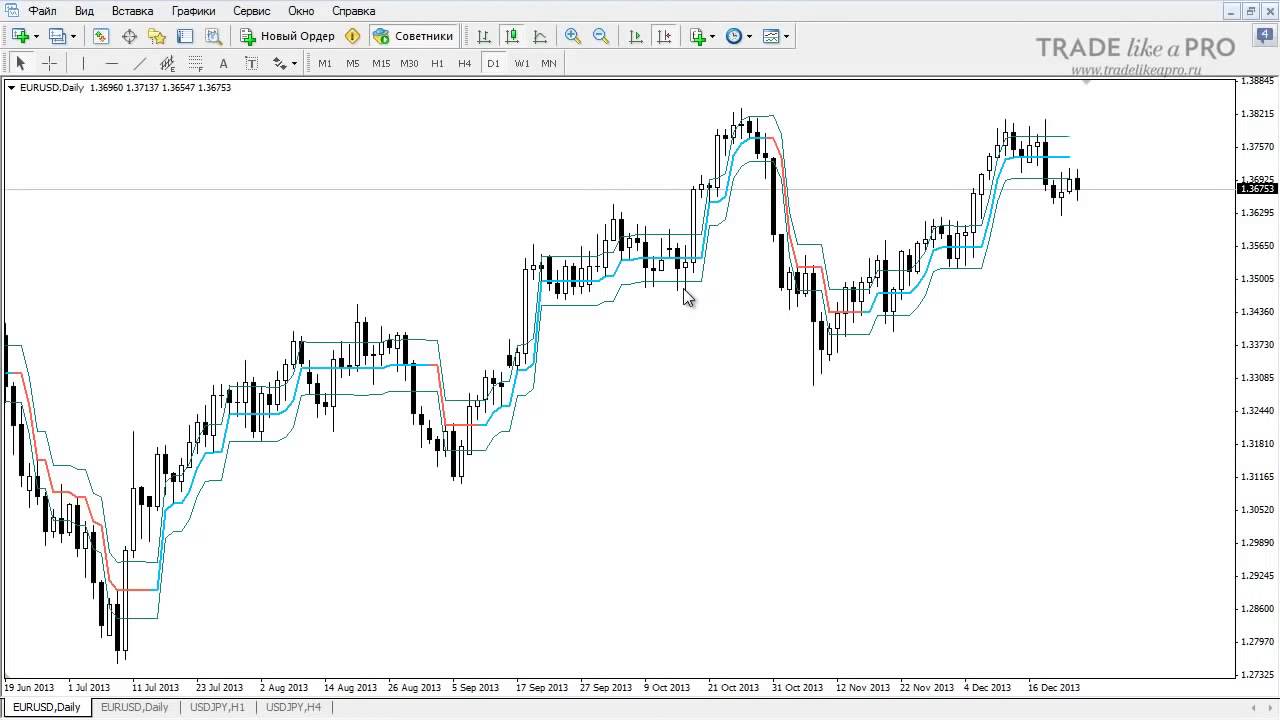Expand the profiles dropdown arrow
This screenshot has width=1280, height=720.
[73, 36]
